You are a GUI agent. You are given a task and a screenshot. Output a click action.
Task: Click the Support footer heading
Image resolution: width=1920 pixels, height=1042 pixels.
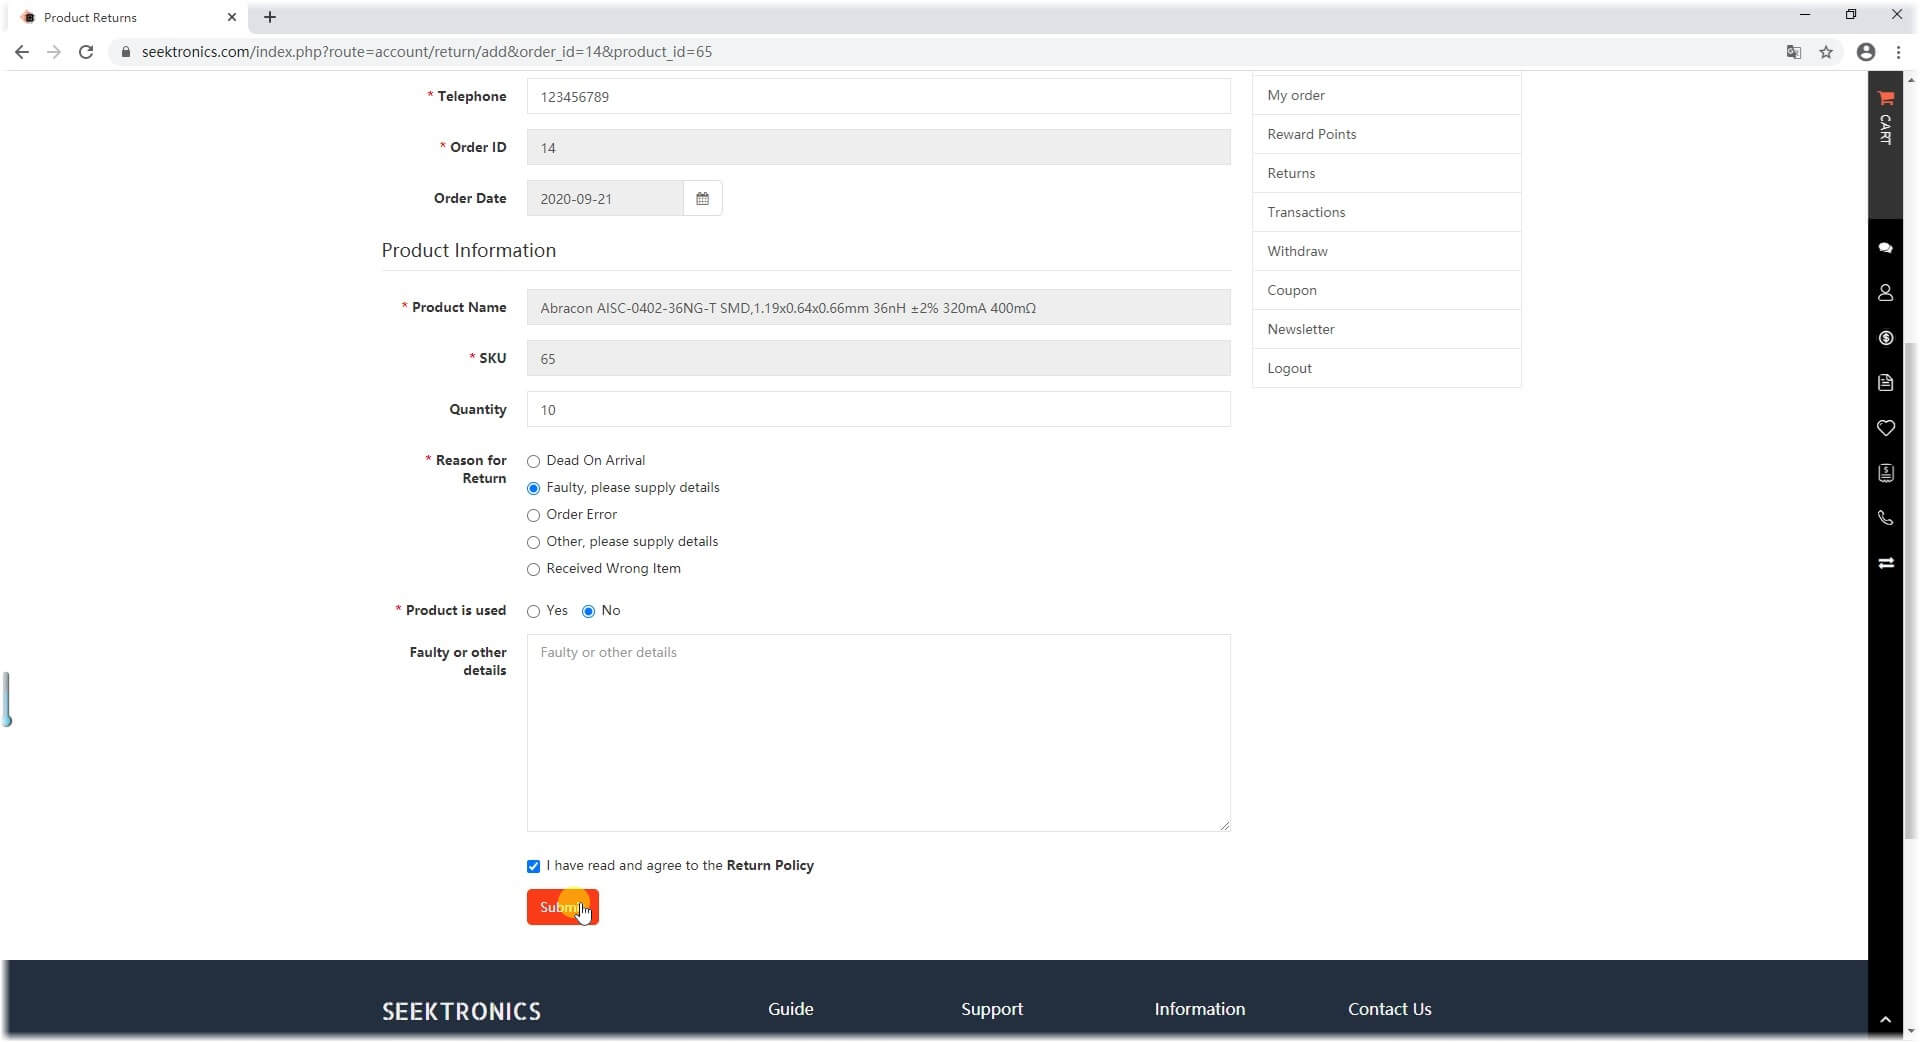click(x=991, y=1009)
